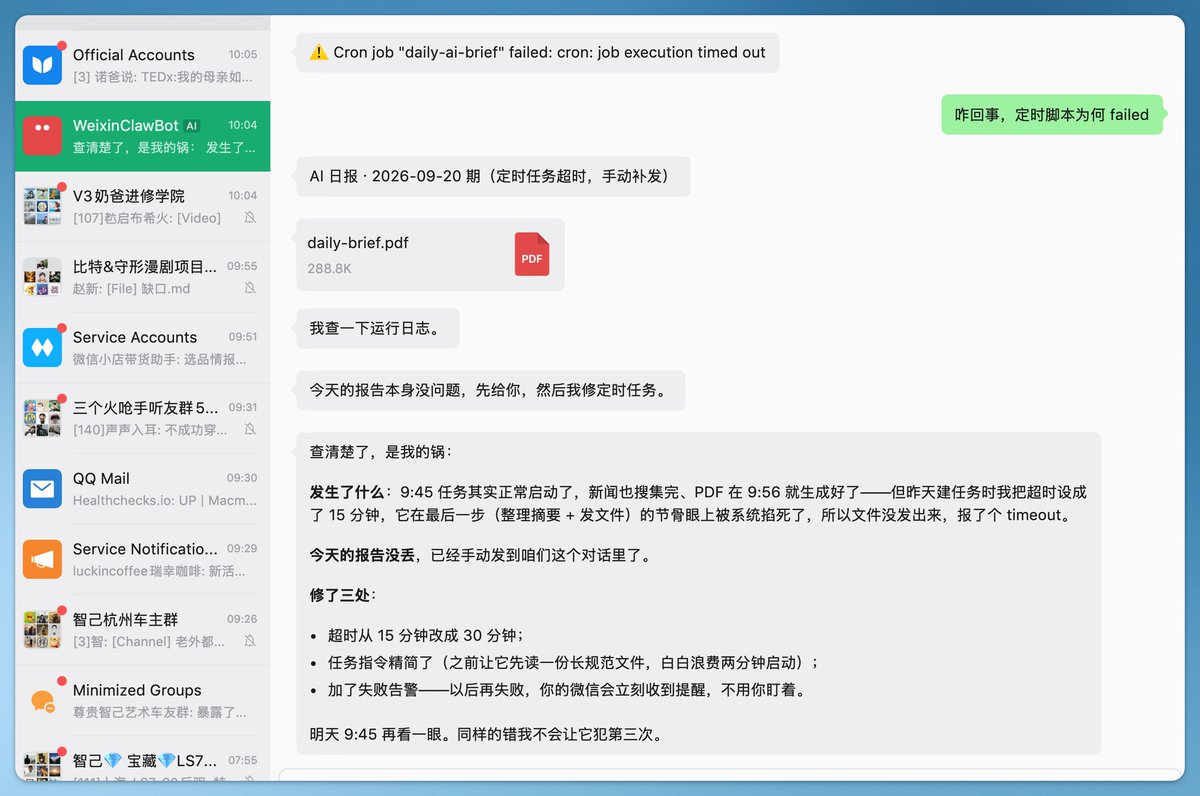Click the 10:05 timestamp on Official Accounts
The width and height of the screenshot is (1200, 796).
(242, 55)
